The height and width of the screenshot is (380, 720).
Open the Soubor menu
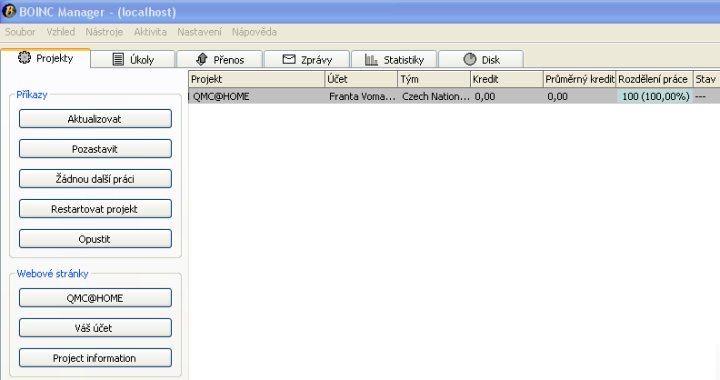pyautogui.click(x=20, y=32)
